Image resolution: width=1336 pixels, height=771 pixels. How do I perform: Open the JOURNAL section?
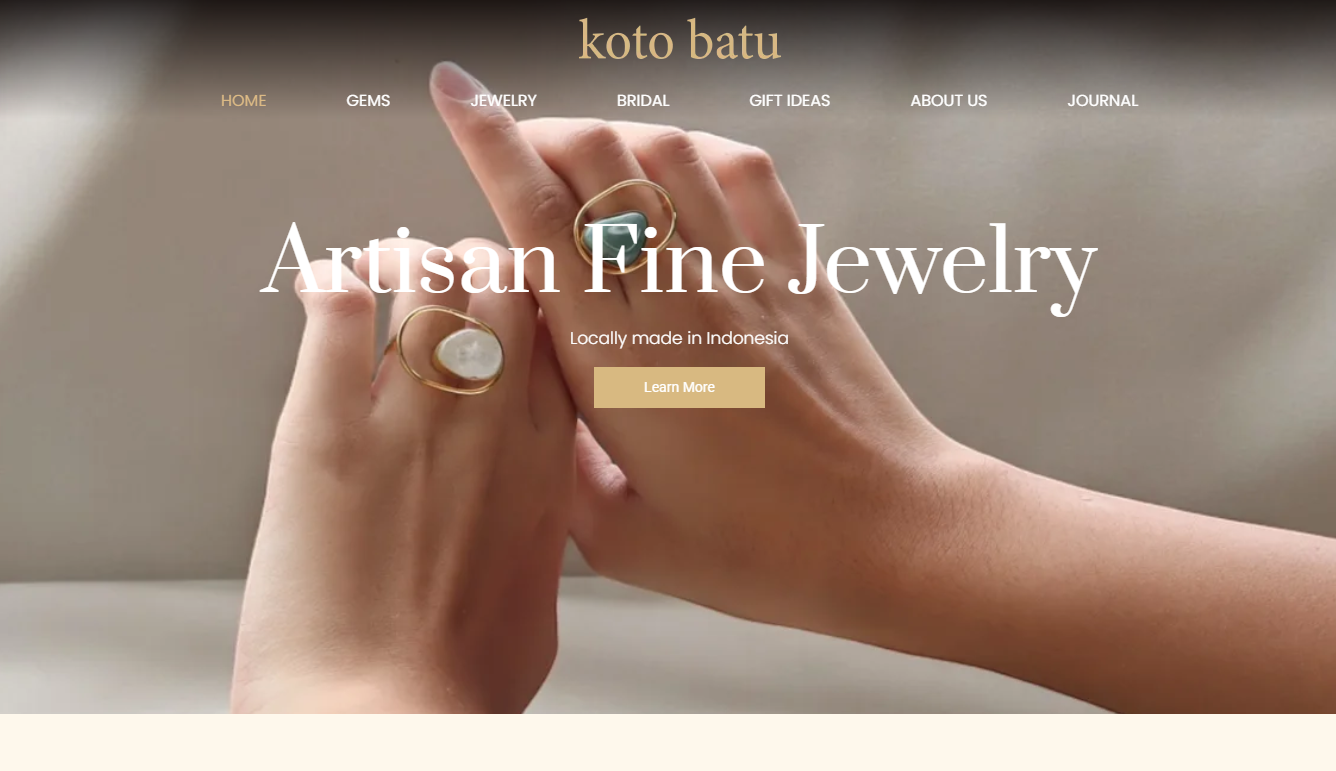1102,101
